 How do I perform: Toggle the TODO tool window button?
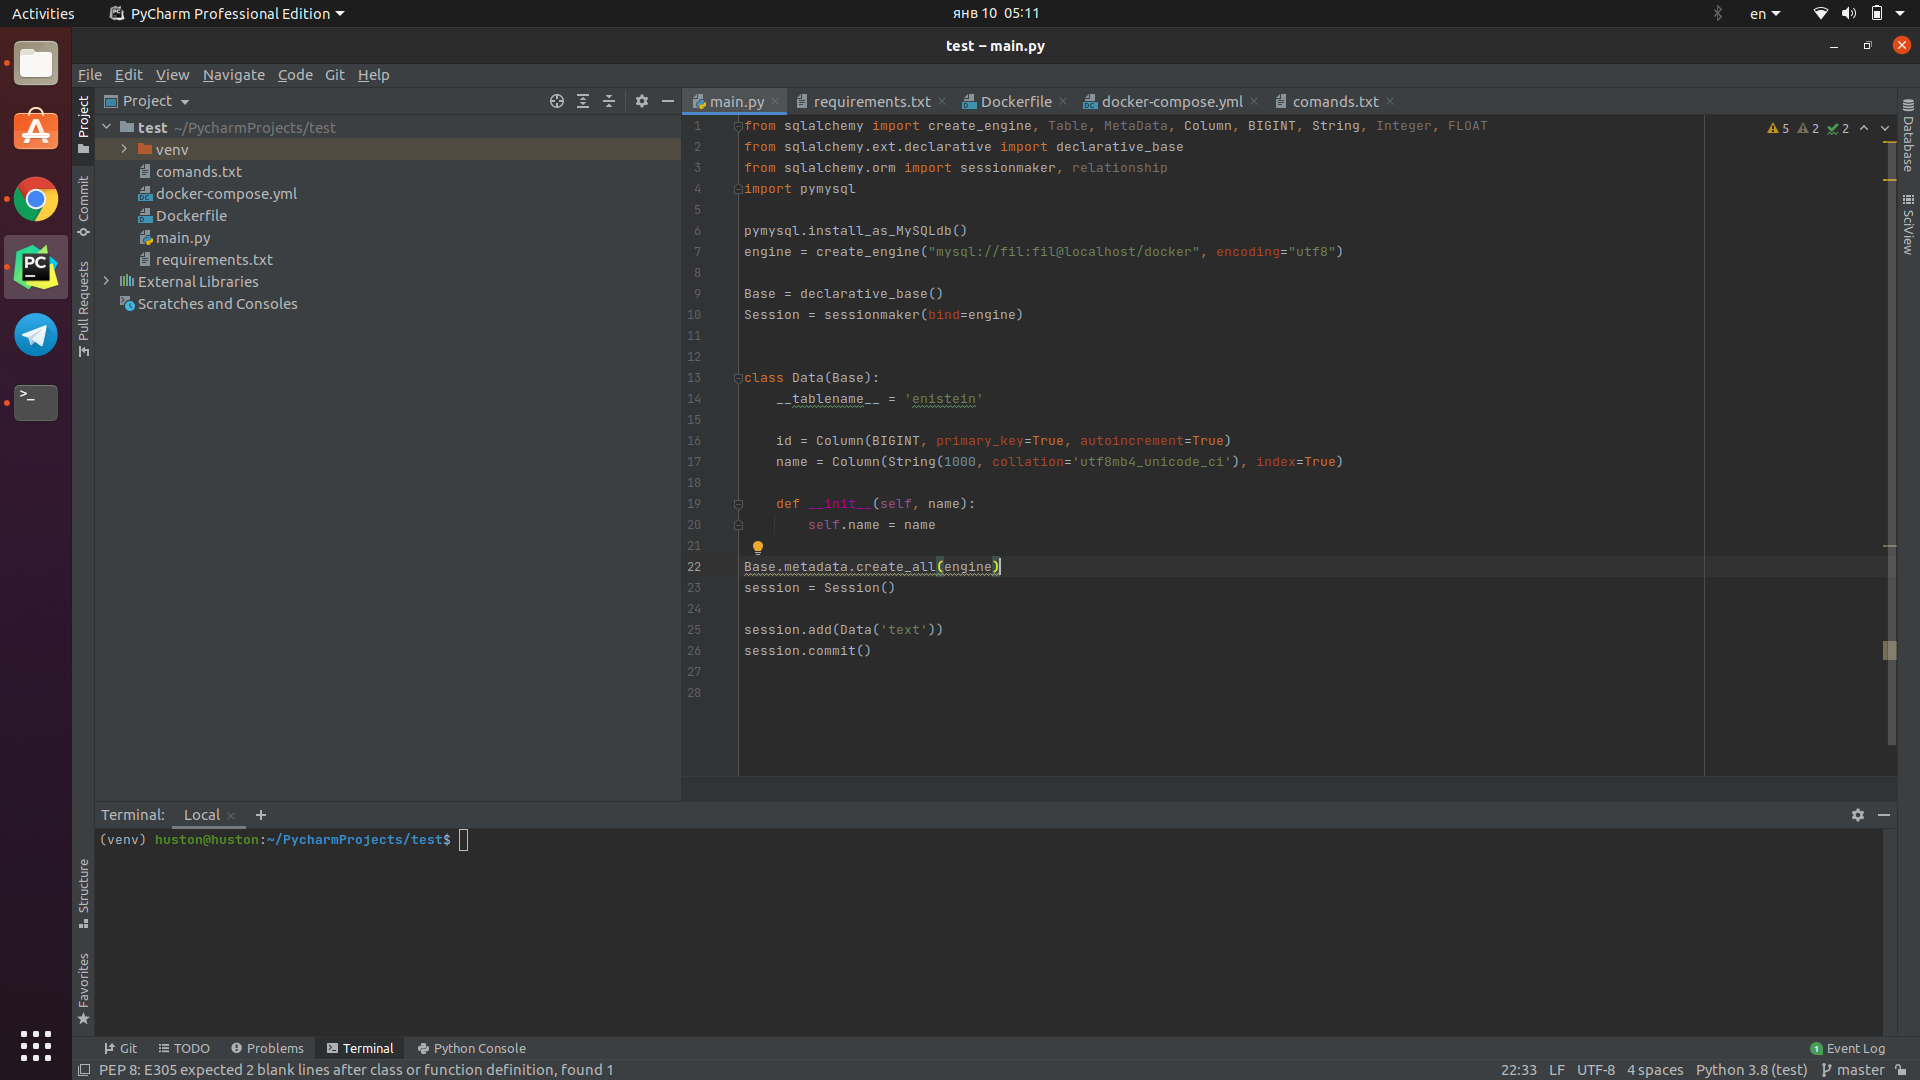(x=184, y=1048)
